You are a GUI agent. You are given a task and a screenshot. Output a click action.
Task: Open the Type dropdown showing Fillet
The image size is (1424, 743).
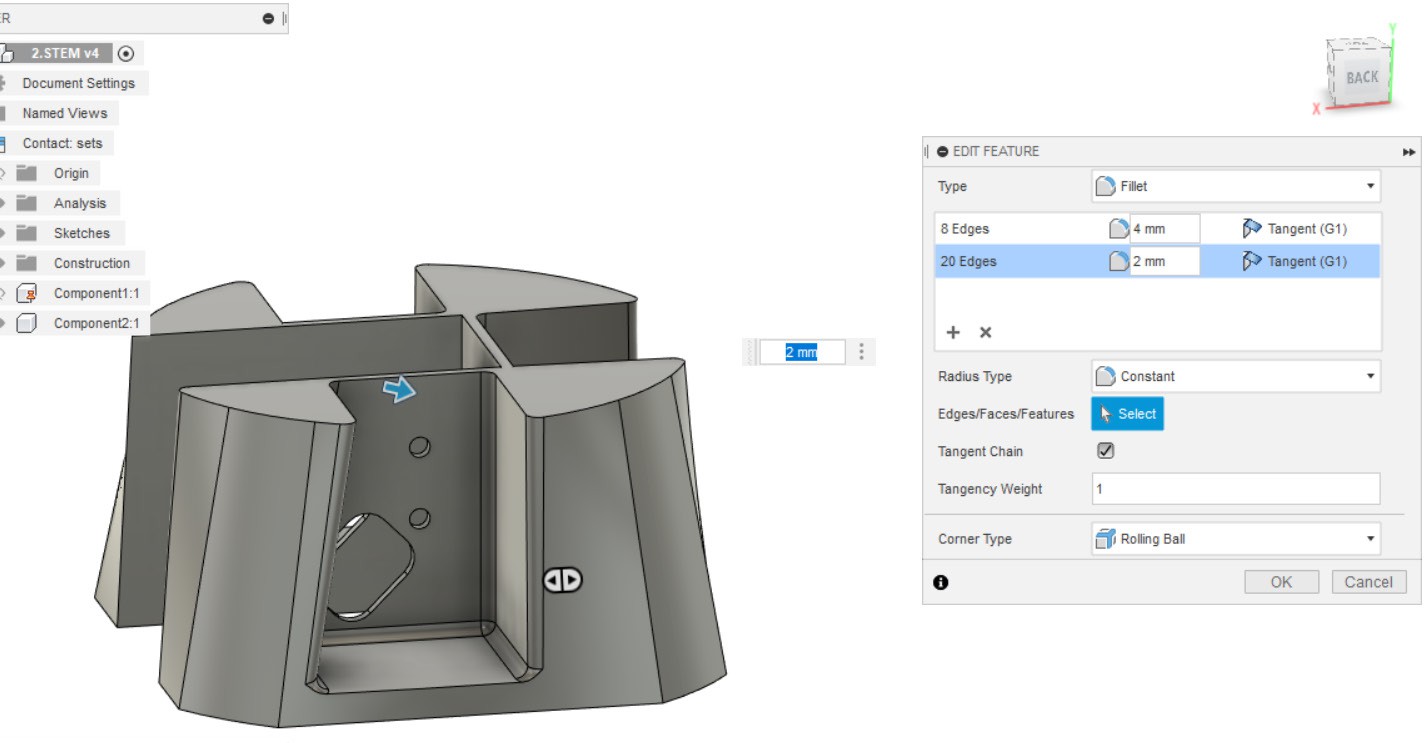tap(1235, 186)
